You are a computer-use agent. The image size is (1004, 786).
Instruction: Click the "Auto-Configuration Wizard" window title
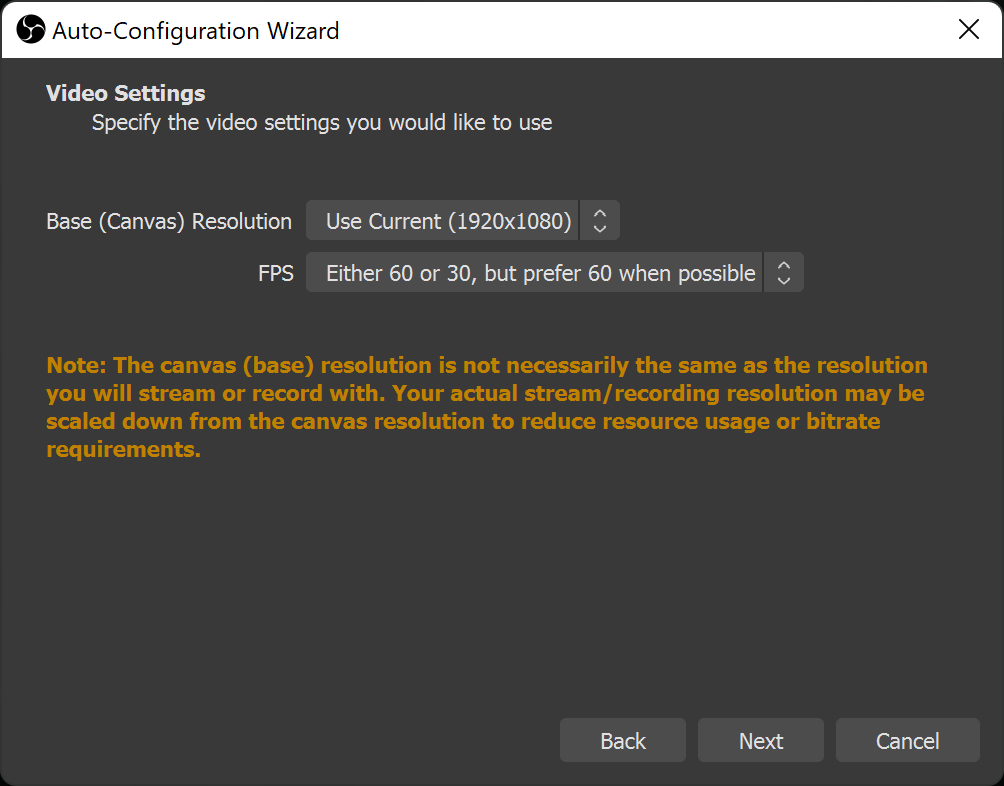tap(196, 31)
